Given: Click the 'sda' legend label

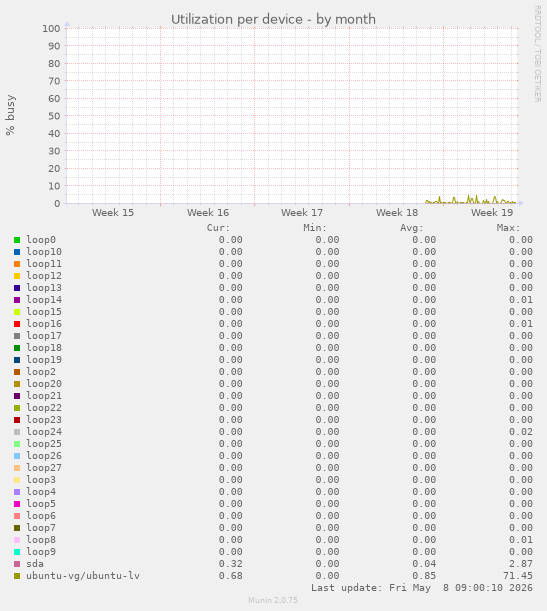Looking at the screenshot, I should 35,564.
